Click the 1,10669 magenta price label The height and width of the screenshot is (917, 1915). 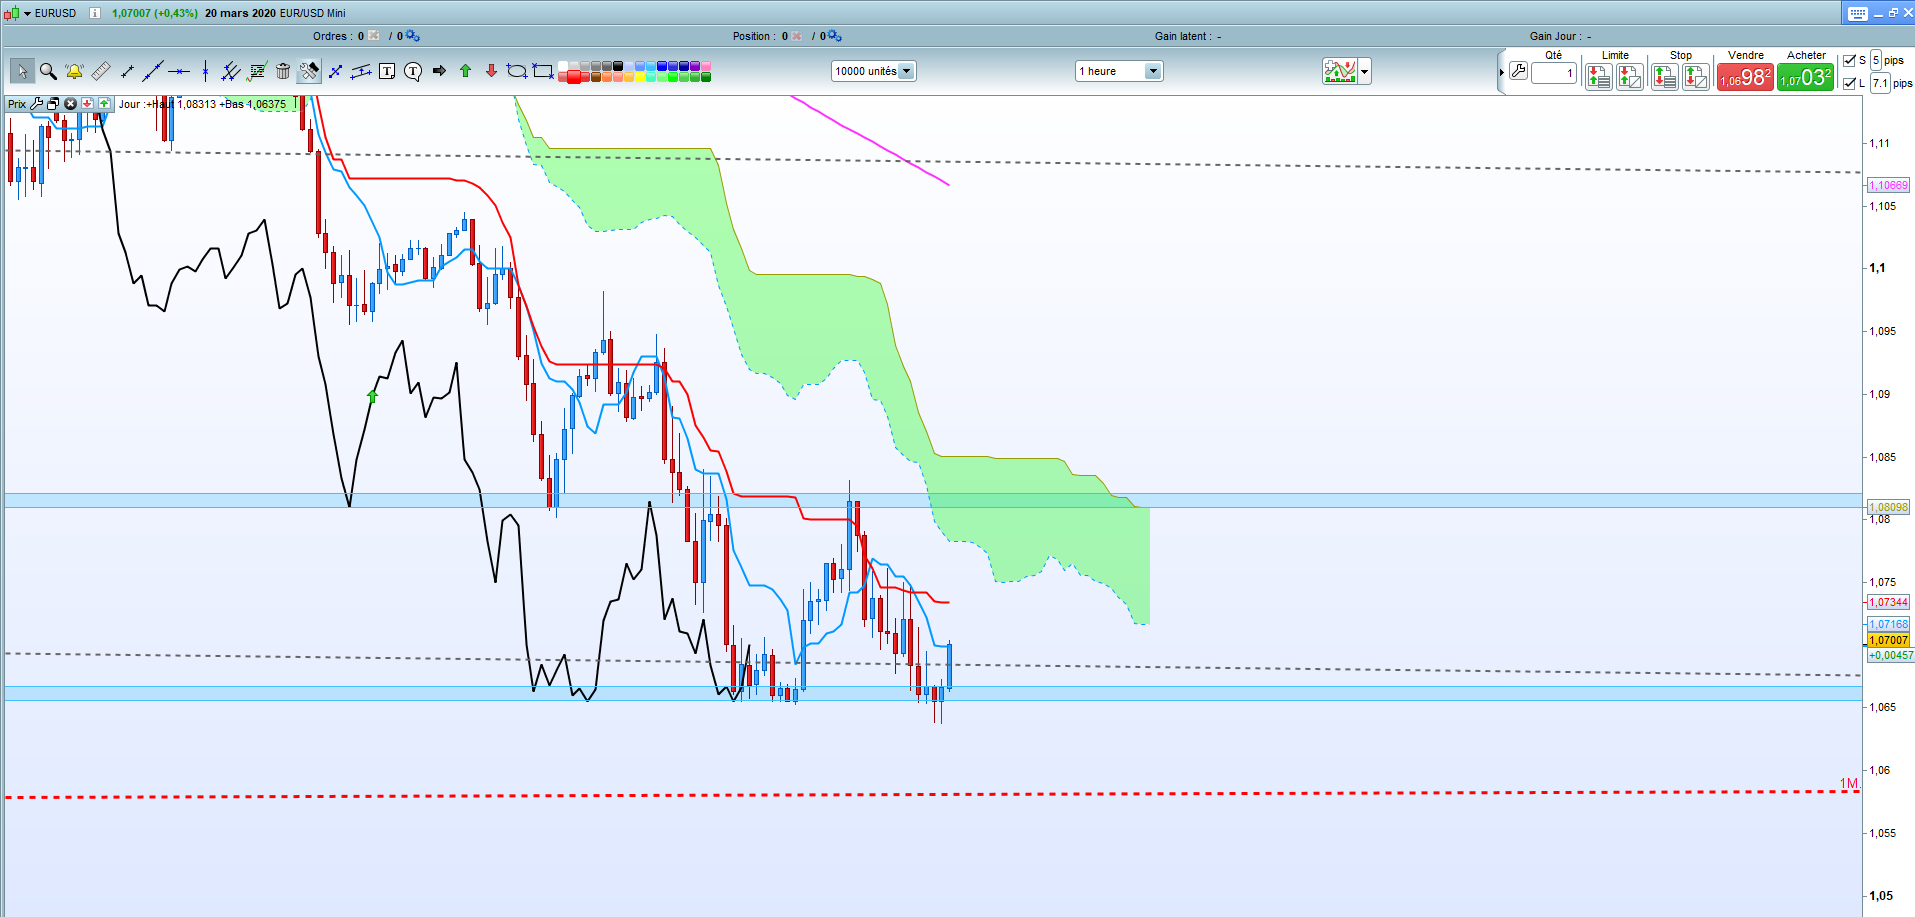[x=1888, y=185]
